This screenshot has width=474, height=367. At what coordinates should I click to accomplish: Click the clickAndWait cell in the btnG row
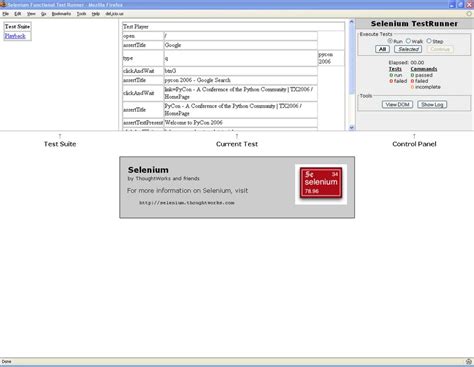(x=143, y=71)
